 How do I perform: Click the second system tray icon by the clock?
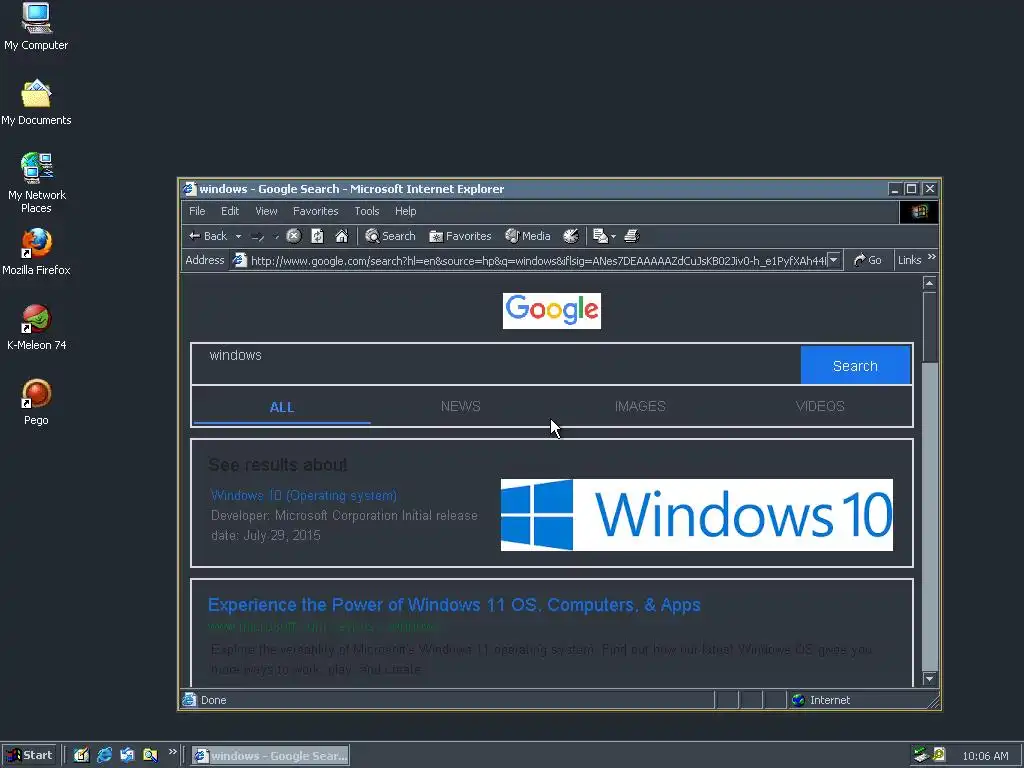coord(939,755)
